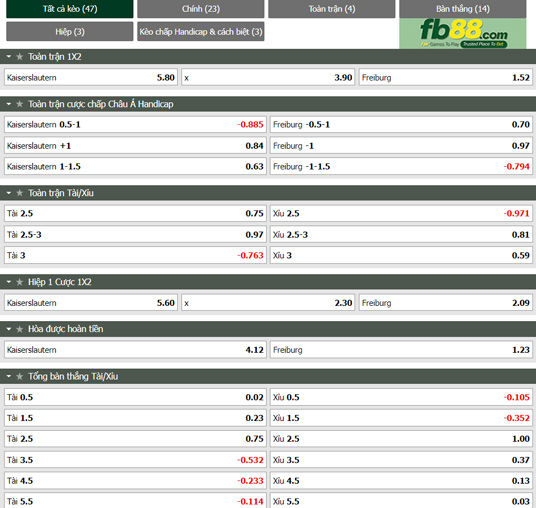This screenshot has width=536, height=508.
Task: Pick Tài 3 at -0.763
Action: point(135,255)
